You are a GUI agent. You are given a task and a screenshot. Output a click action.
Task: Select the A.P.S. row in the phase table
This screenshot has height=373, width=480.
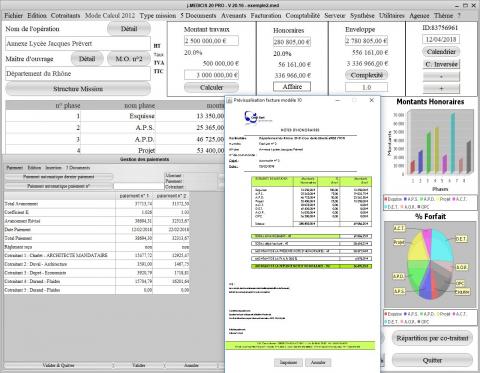[115, 128]
